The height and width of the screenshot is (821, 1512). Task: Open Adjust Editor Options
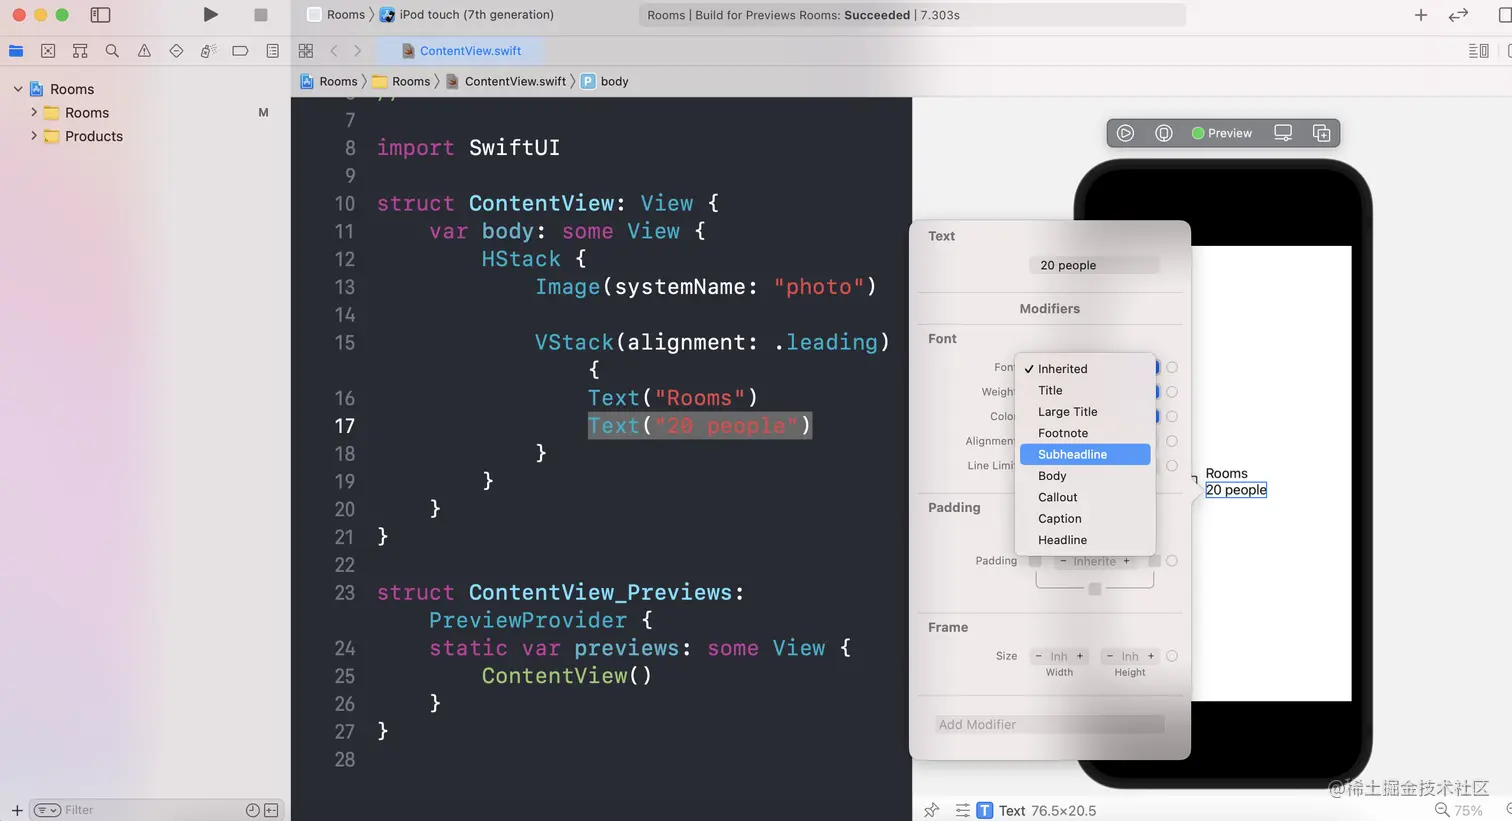1478,51
